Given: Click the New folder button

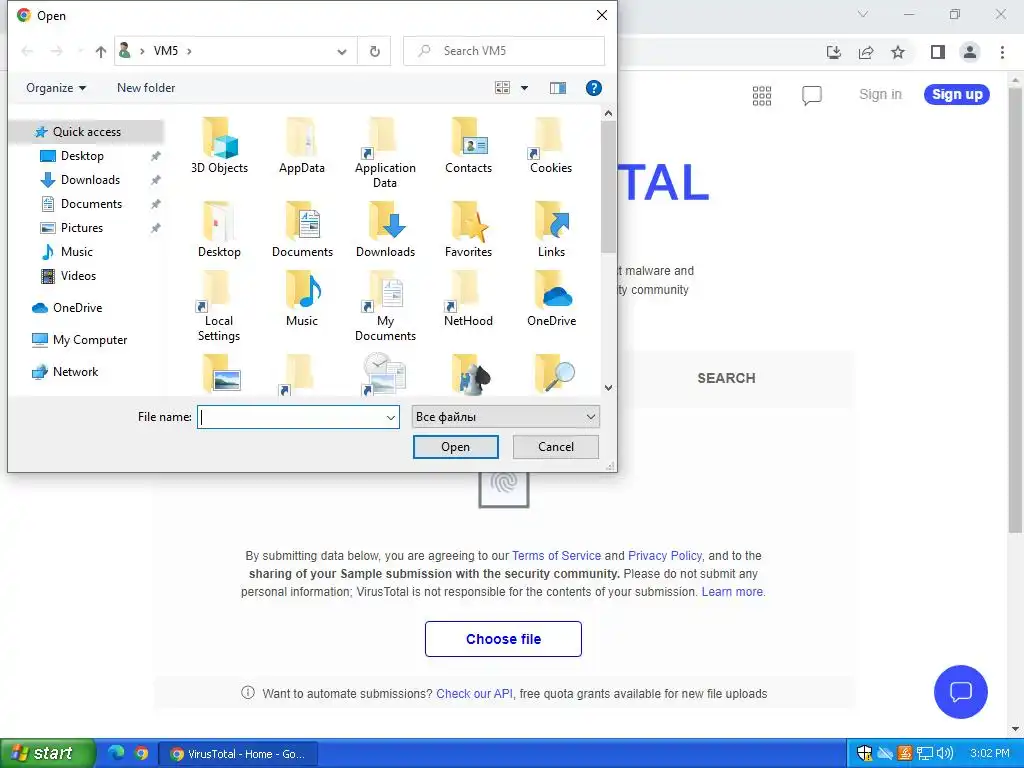Looking at the screenshot, I should coord(146,88).
